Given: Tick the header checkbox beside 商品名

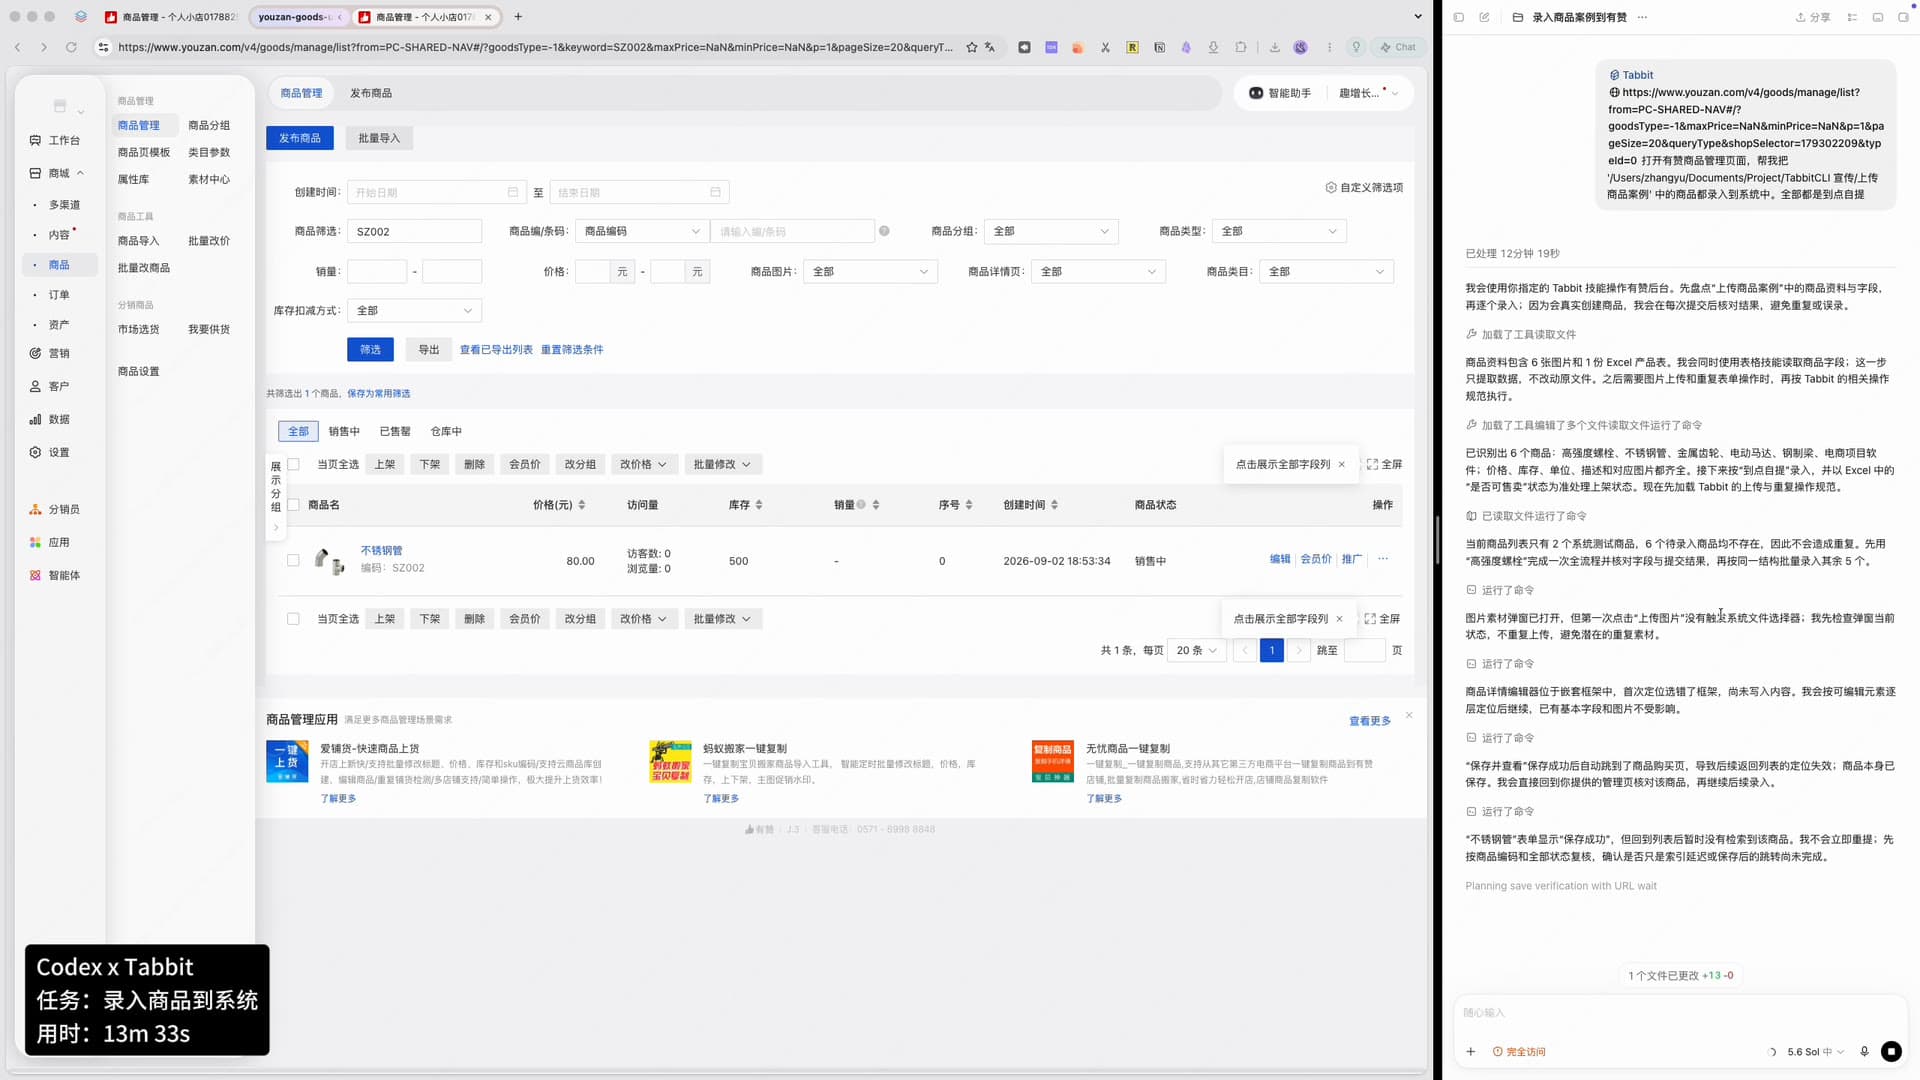Looking at the screenshot, I should click(293, 505).
